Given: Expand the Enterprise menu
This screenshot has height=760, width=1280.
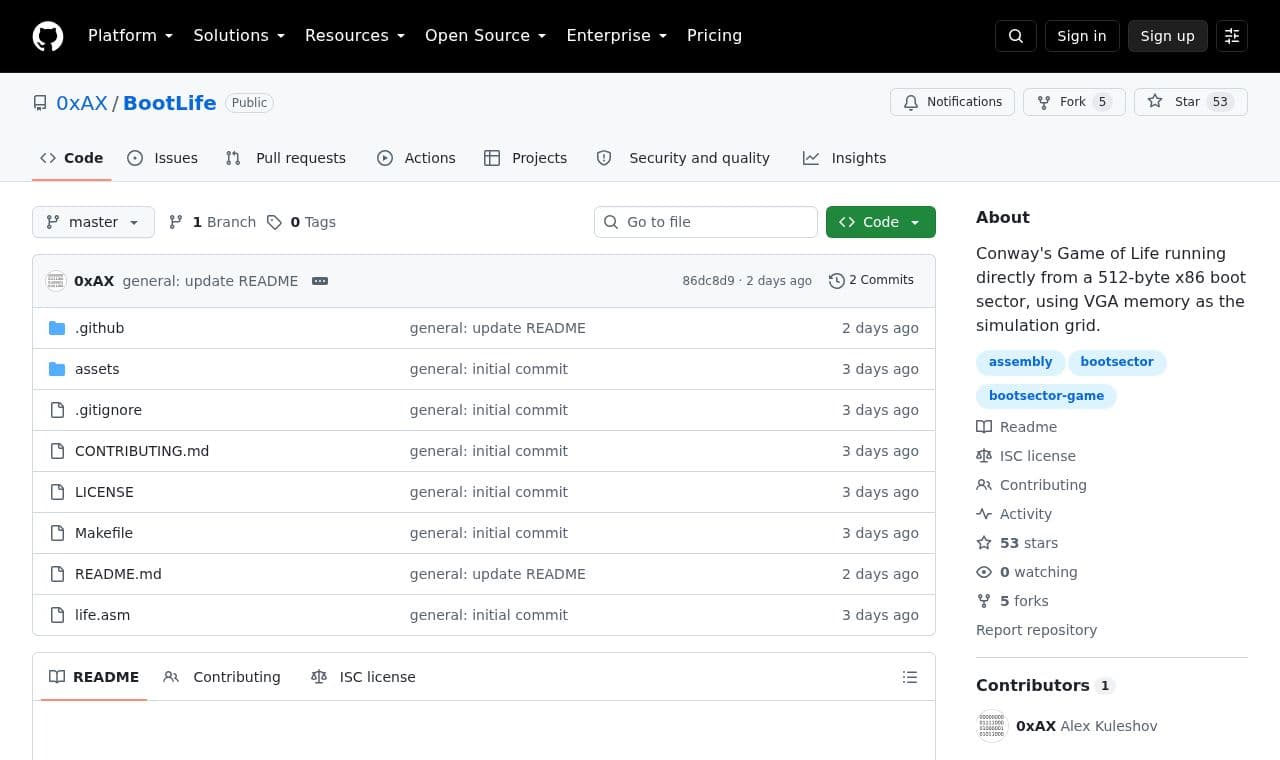Looking at the screenshot, I should tap(617, 36).
